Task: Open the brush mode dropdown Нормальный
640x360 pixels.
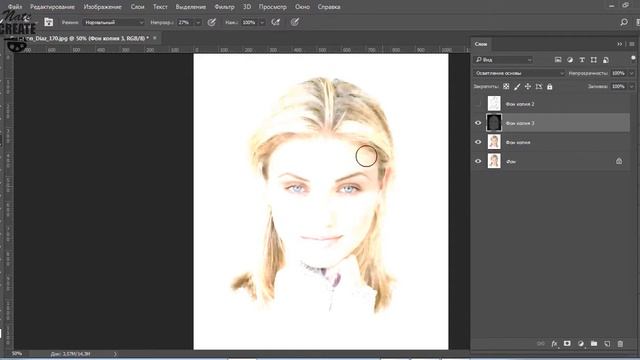Action: 114,22
